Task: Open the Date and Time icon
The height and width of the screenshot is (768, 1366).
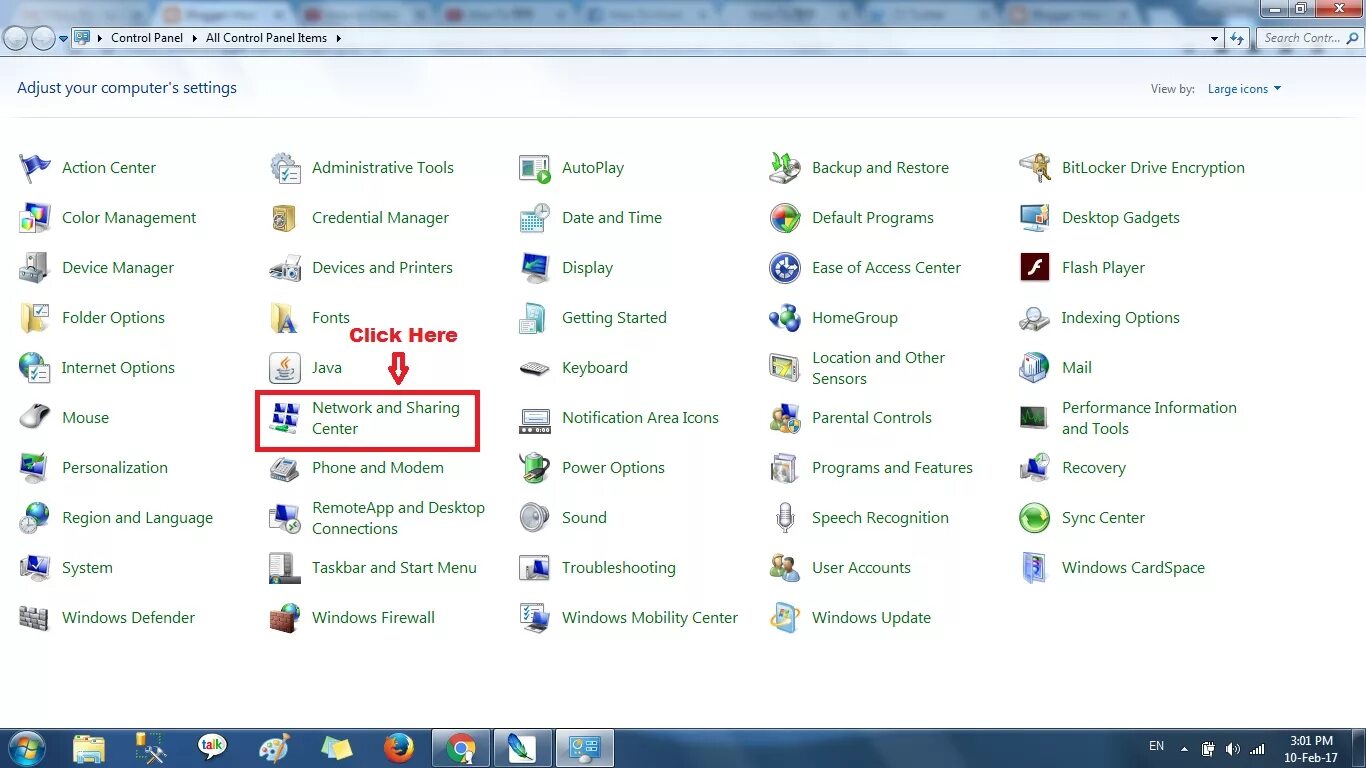Action: (535, 218)
